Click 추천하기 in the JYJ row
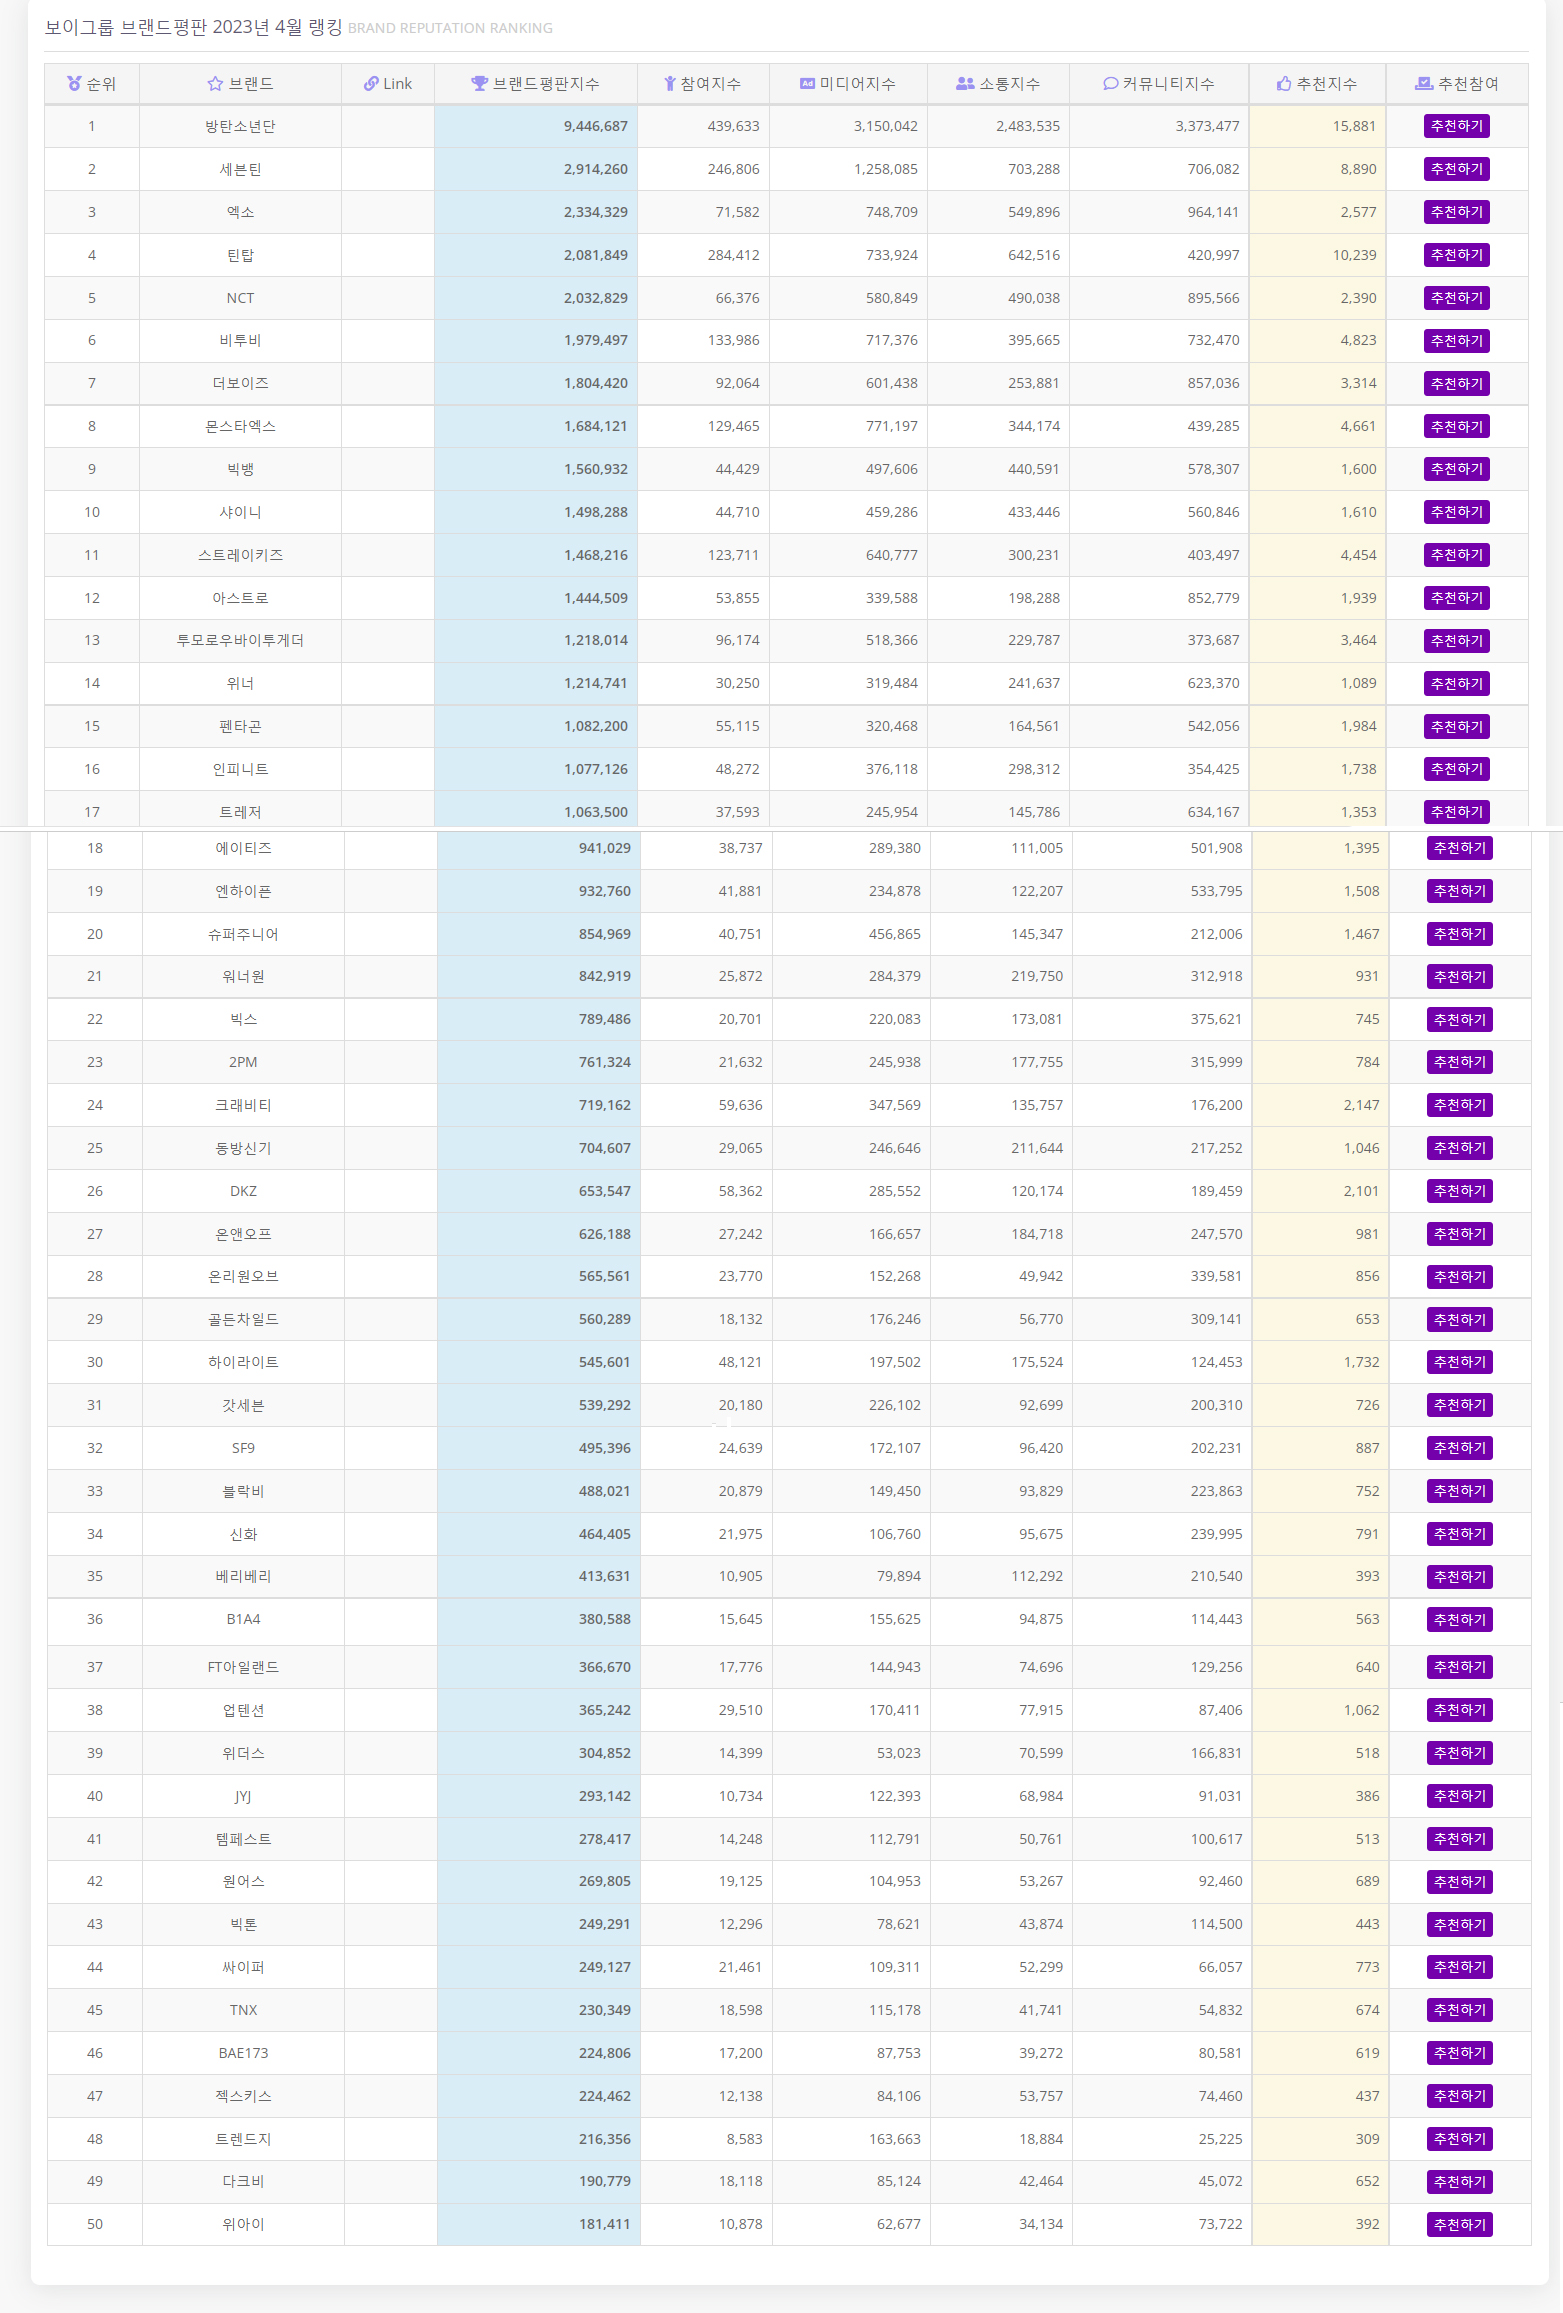 point(1460,1796)
